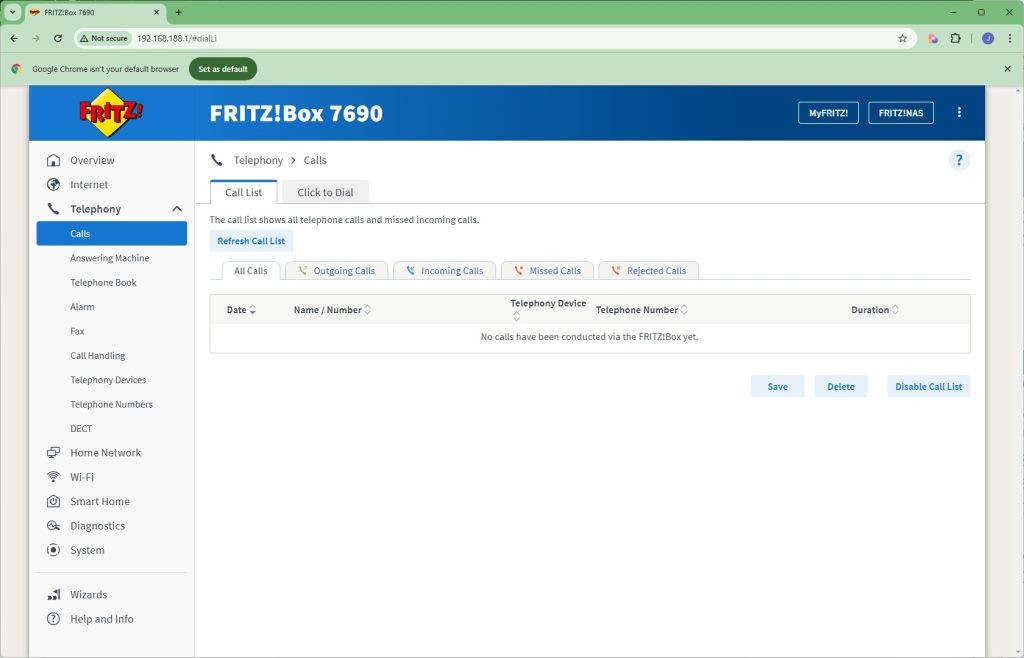
Task: Show Outgoing Calls tab
Action: point(337,271)
